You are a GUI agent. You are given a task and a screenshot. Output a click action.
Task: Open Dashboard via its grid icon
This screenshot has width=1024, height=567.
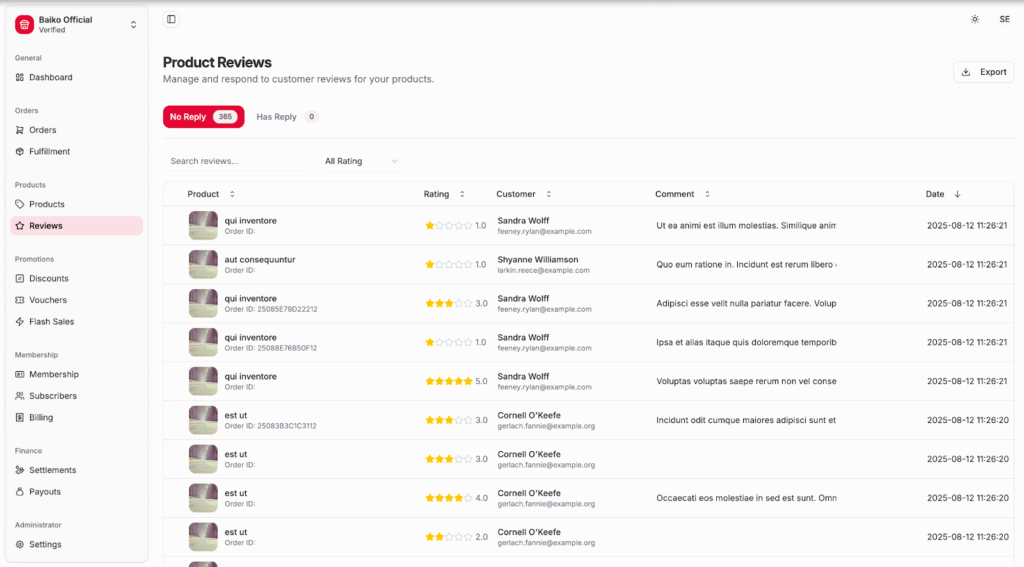pos(20,77)
